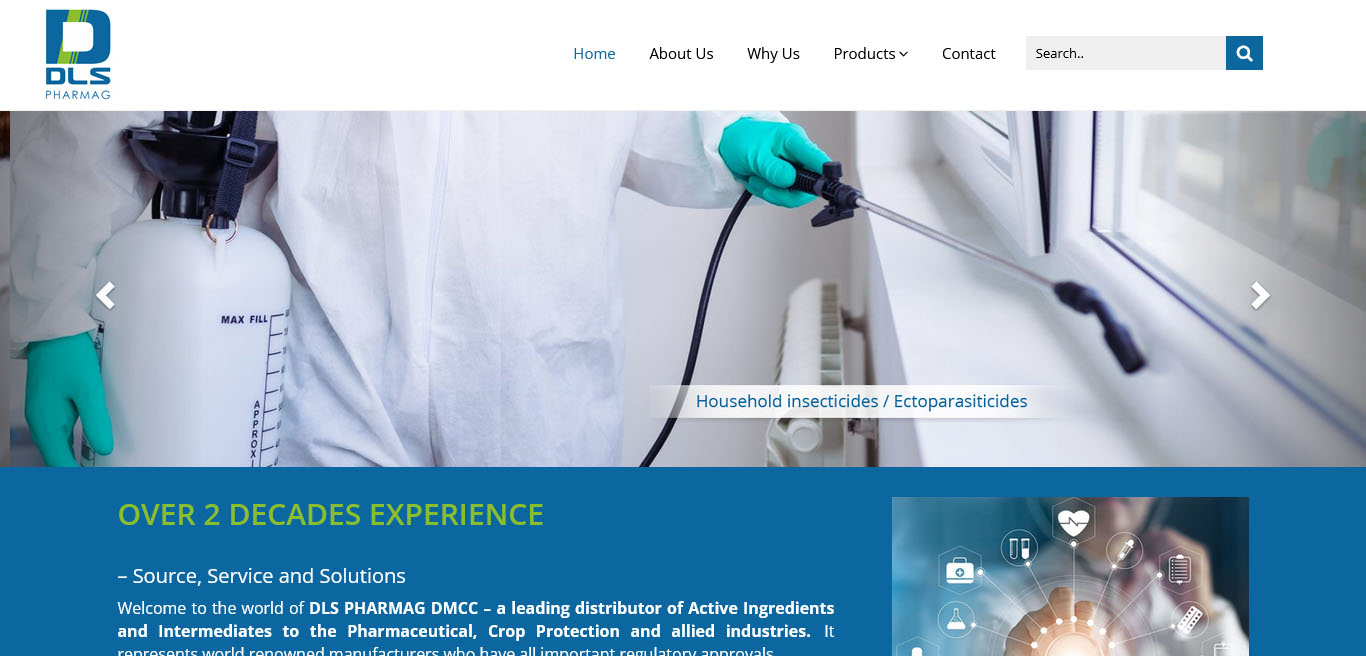Viewport: 1366px width, 656px height.
Task: Click the Products chevron arrow
Action: [903, 54]
